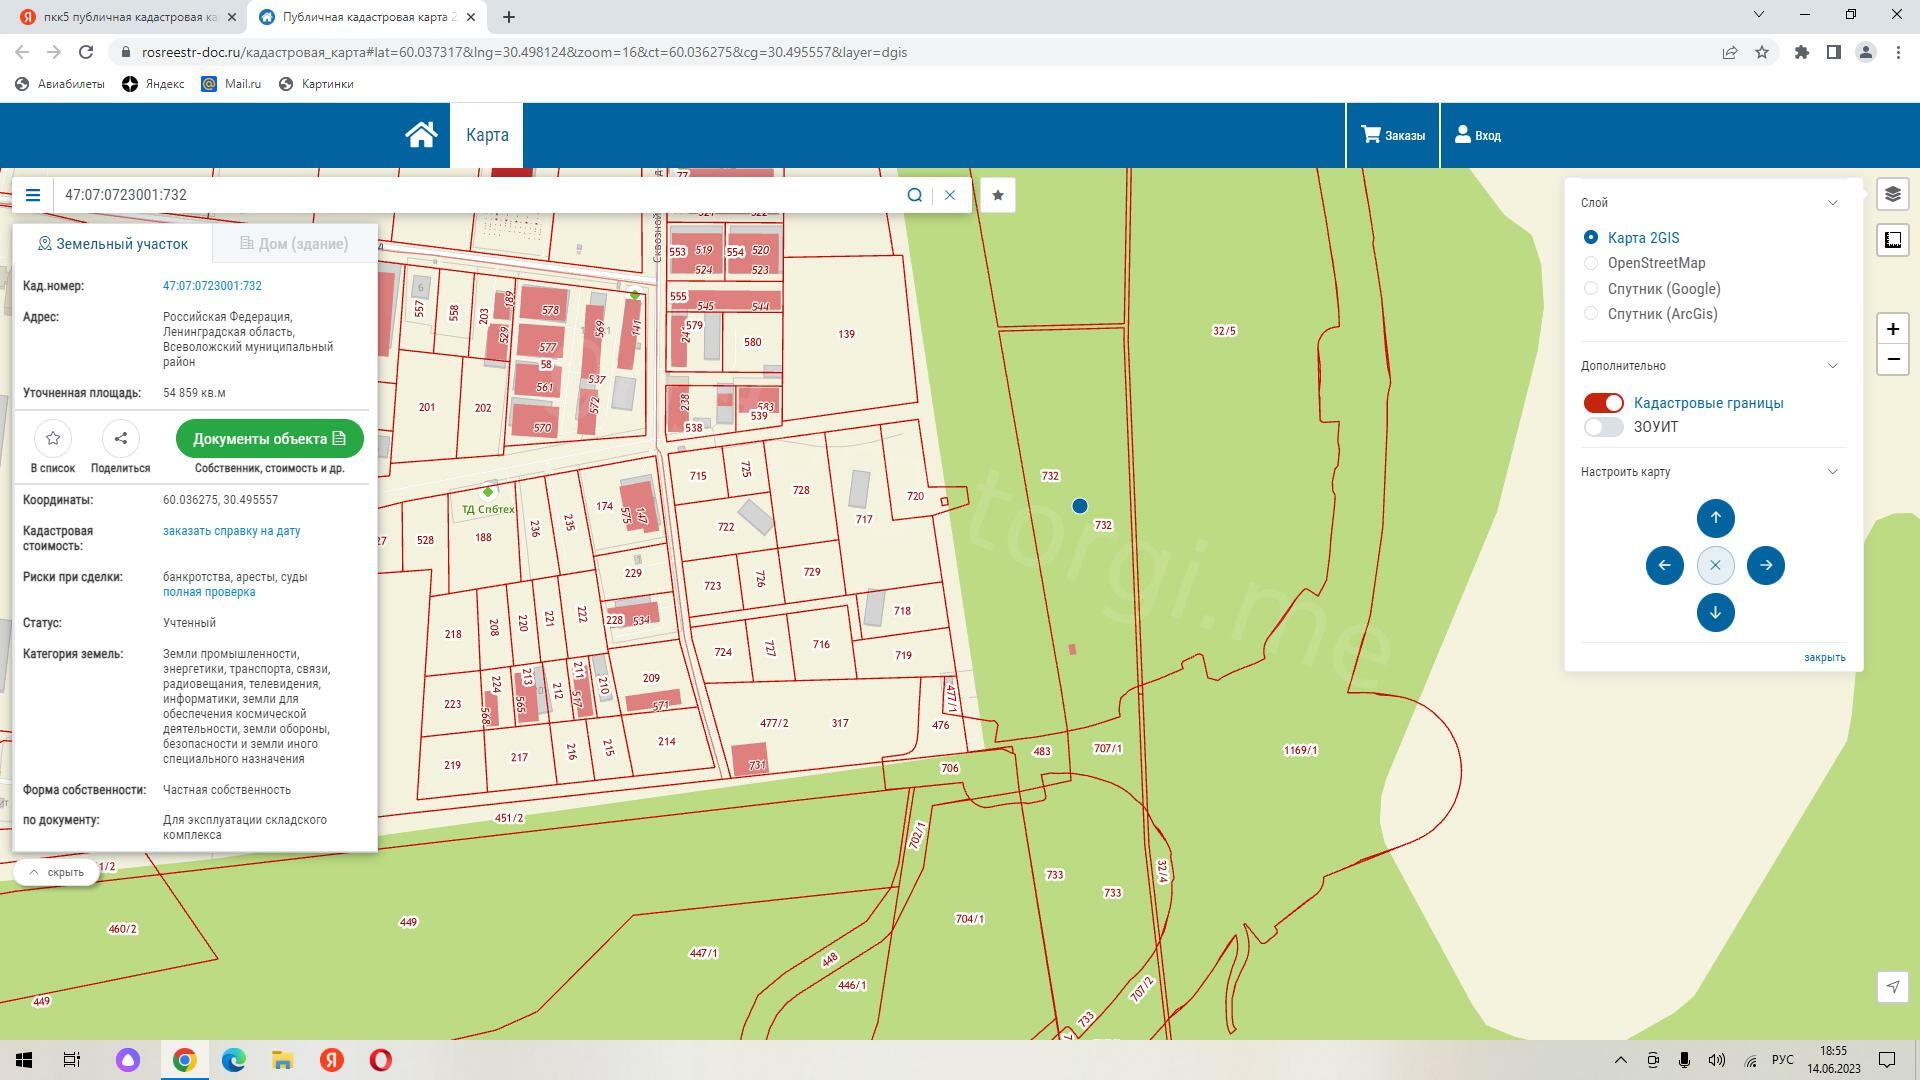Click the geolocation arrow icon

[1892, 987]
